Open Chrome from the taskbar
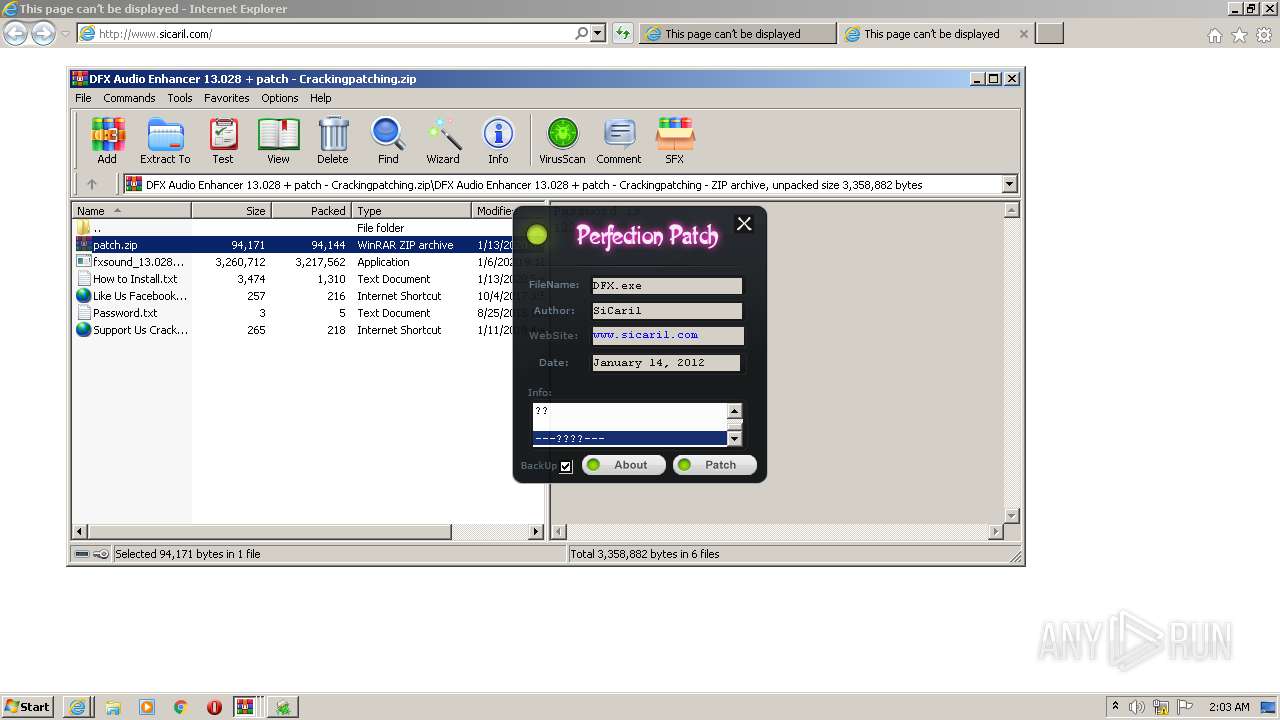 click(x=180, y=707)
